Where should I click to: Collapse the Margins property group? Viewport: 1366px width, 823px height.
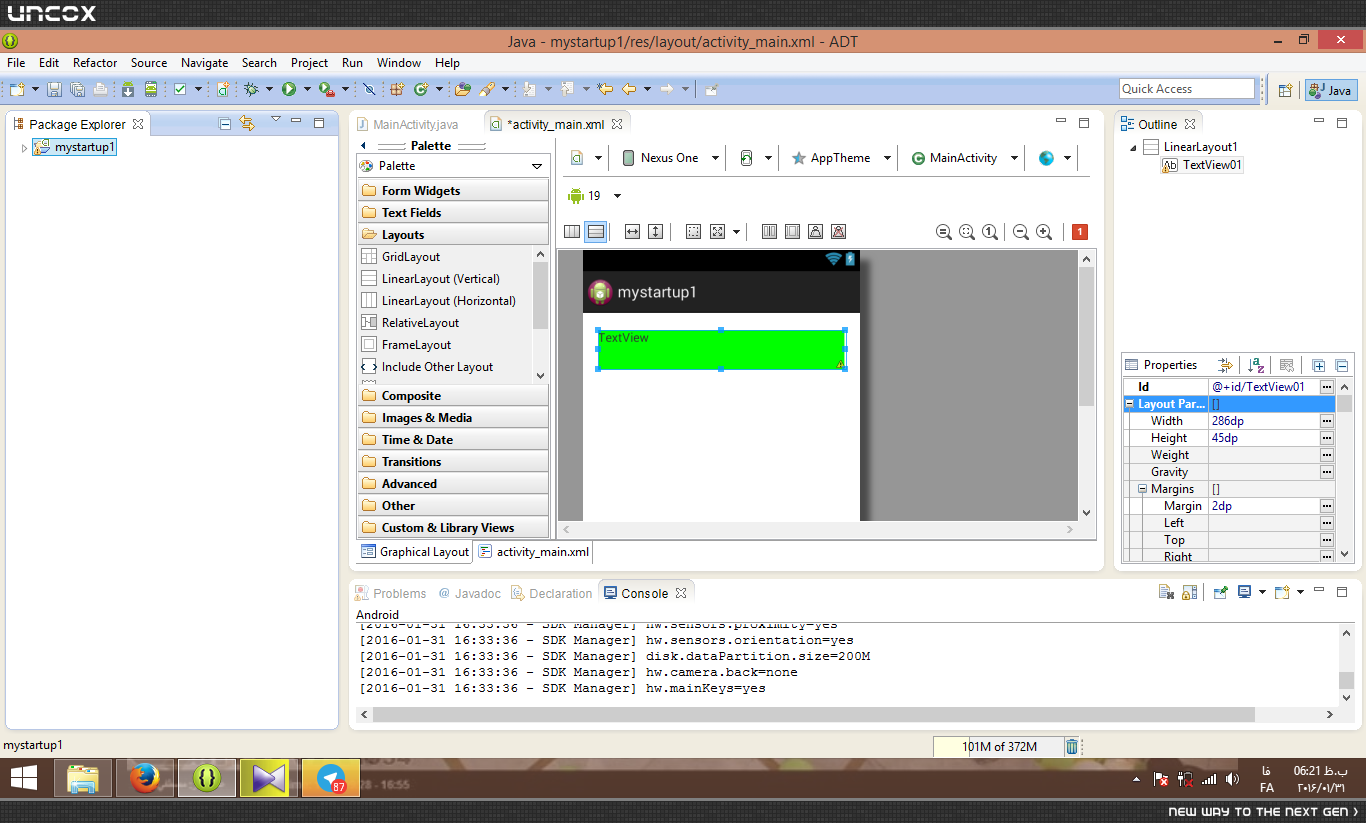click(1142, 489)
